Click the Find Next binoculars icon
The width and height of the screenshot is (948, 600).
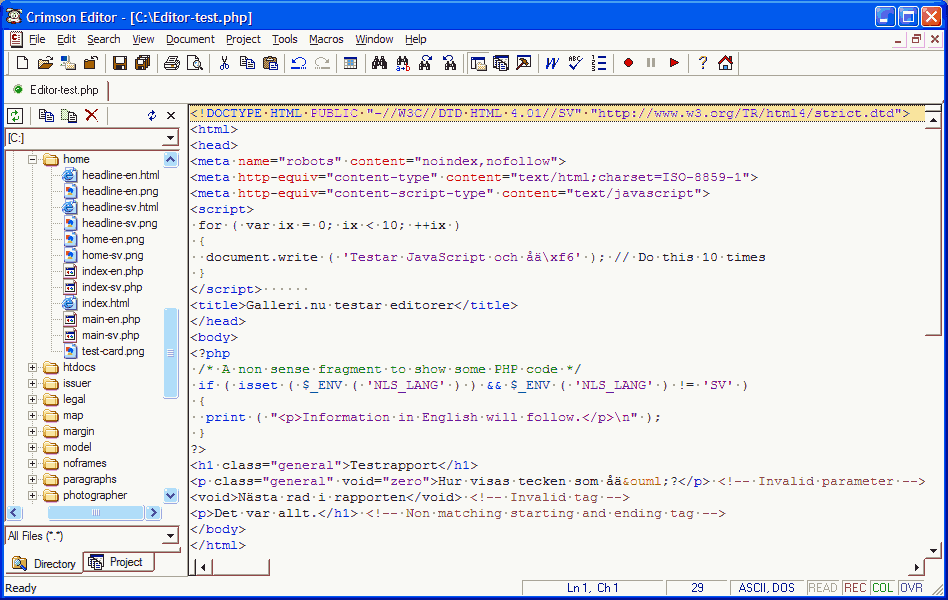click(426, 63)
